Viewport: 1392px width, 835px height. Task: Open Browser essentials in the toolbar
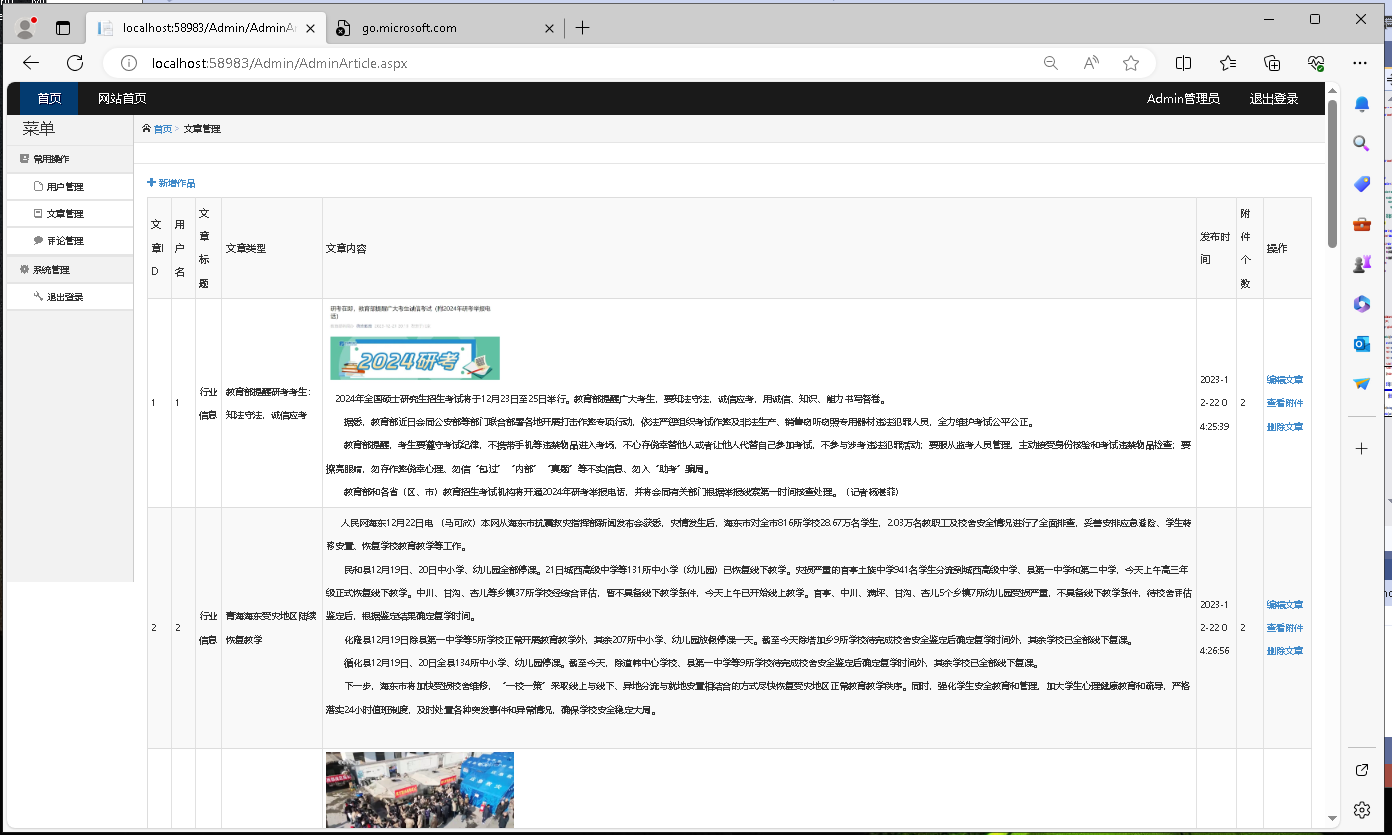click(x=1316, y=62)
